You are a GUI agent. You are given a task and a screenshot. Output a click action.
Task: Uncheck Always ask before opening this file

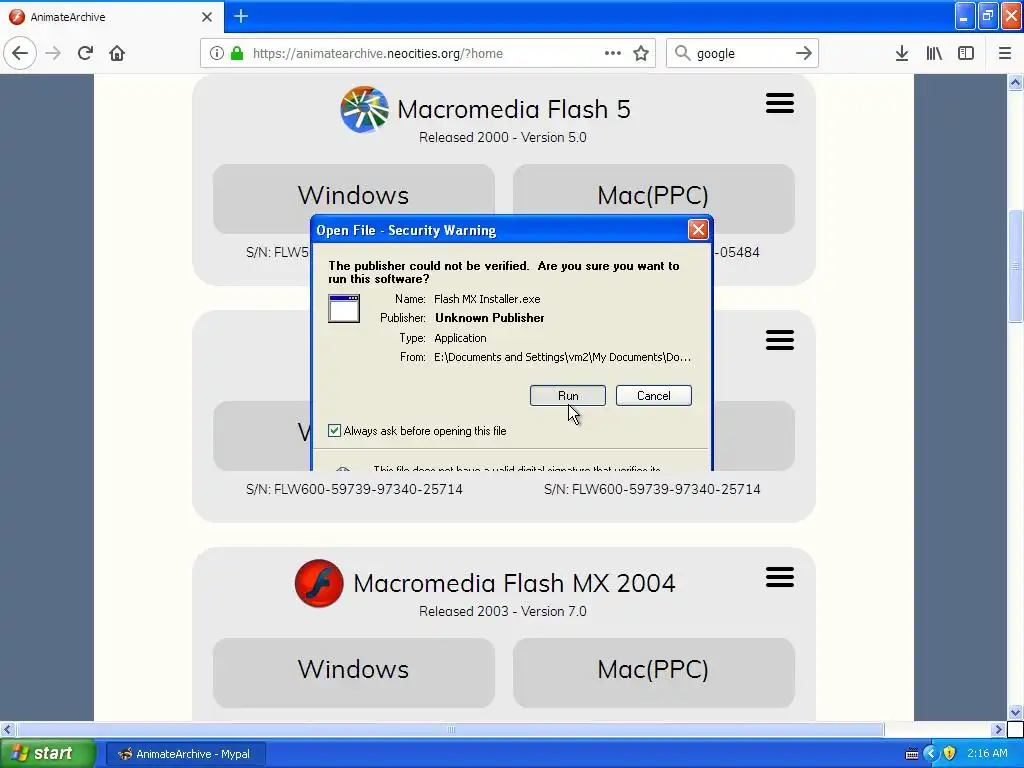(334, 430)
